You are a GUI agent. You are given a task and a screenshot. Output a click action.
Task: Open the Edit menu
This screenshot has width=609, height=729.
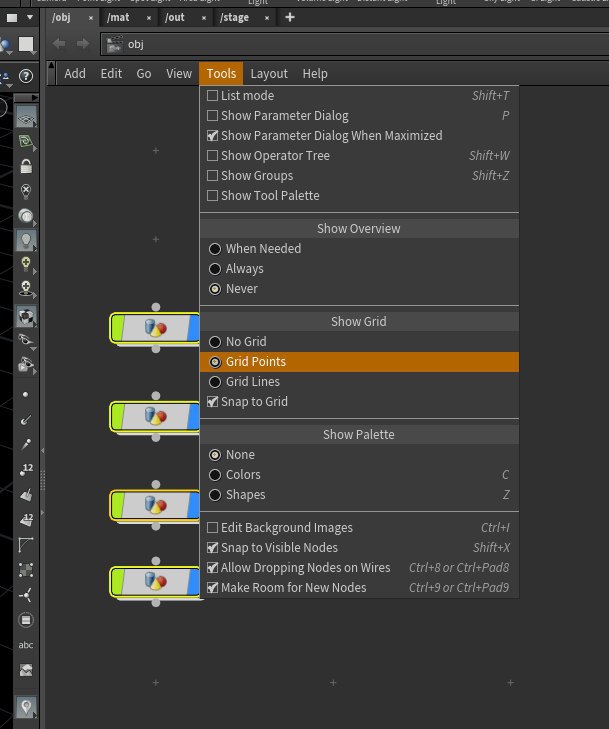(111, 73)
